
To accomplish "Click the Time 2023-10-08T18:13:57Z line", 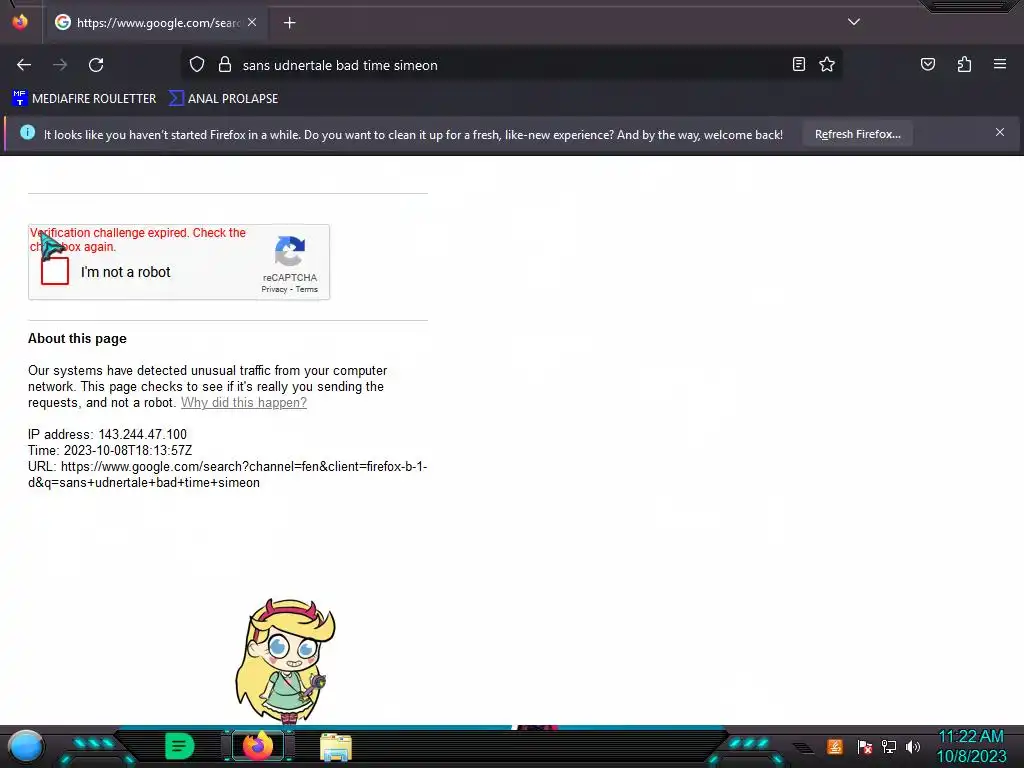I will 110,451.
